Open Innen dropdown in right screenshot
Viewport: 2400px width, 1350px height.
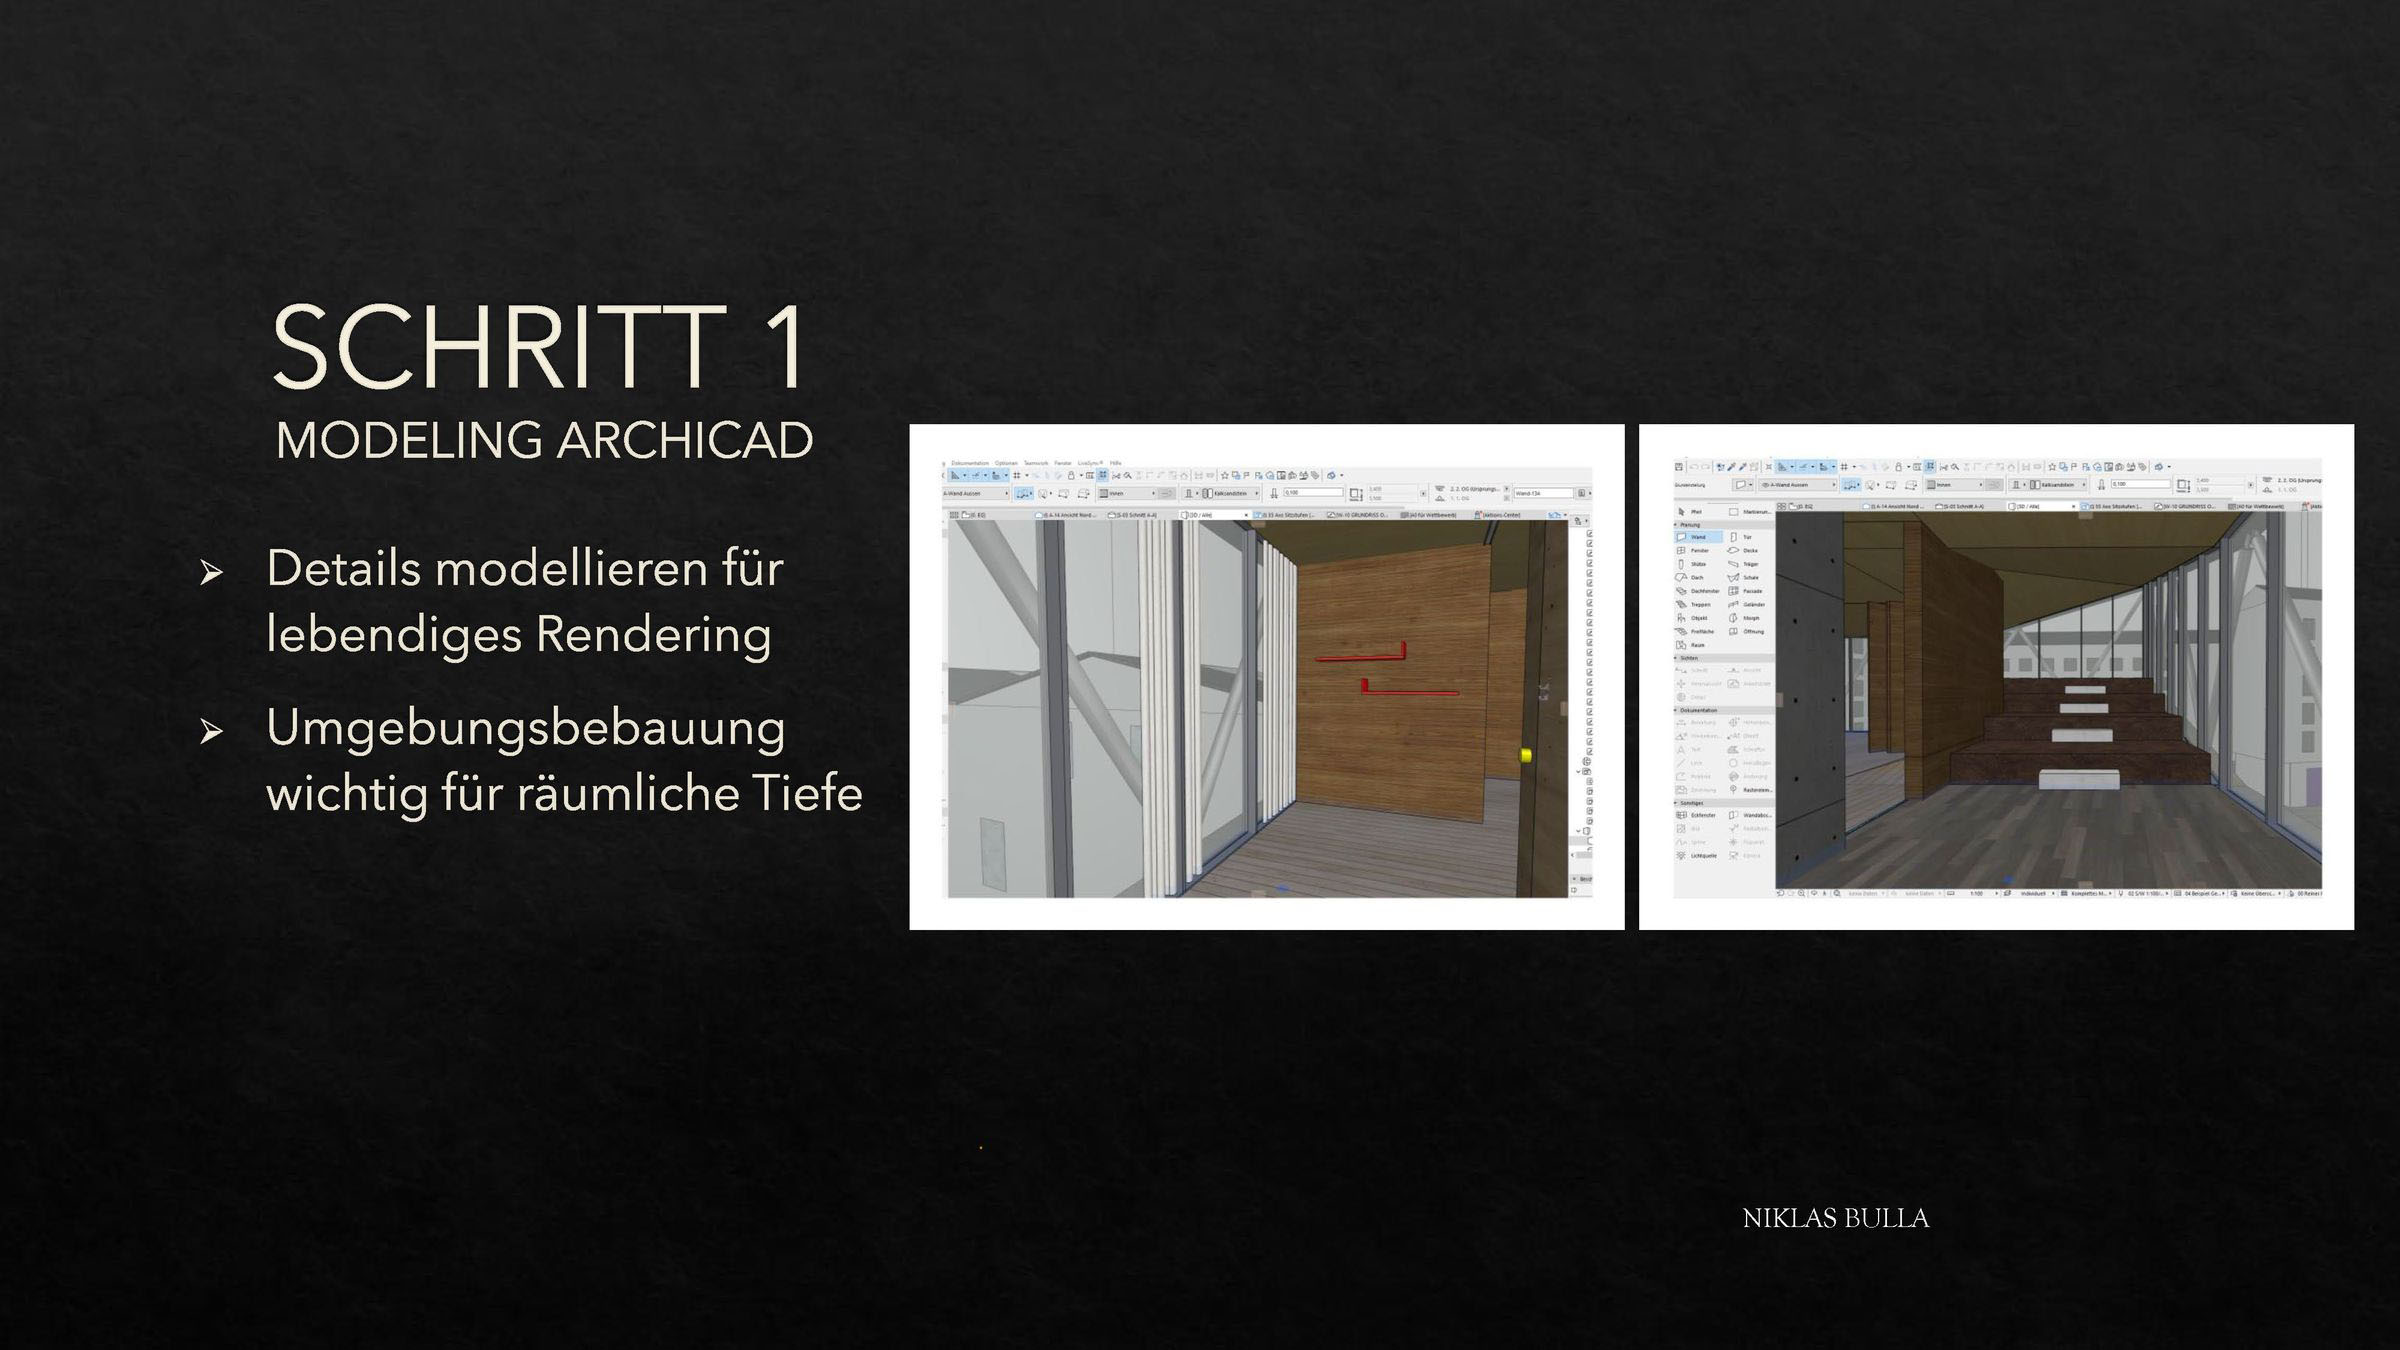tap(1954, 485)
